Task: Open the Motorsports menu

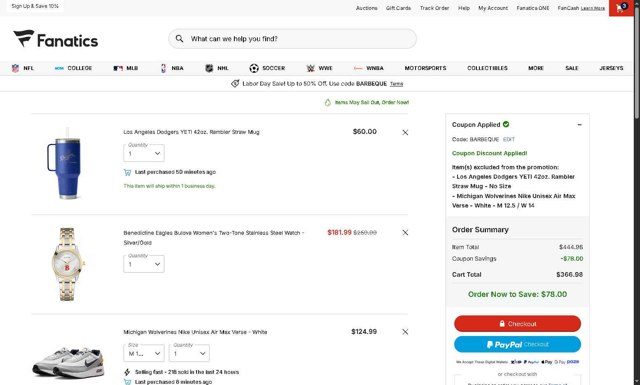Action: pos(425,68)
